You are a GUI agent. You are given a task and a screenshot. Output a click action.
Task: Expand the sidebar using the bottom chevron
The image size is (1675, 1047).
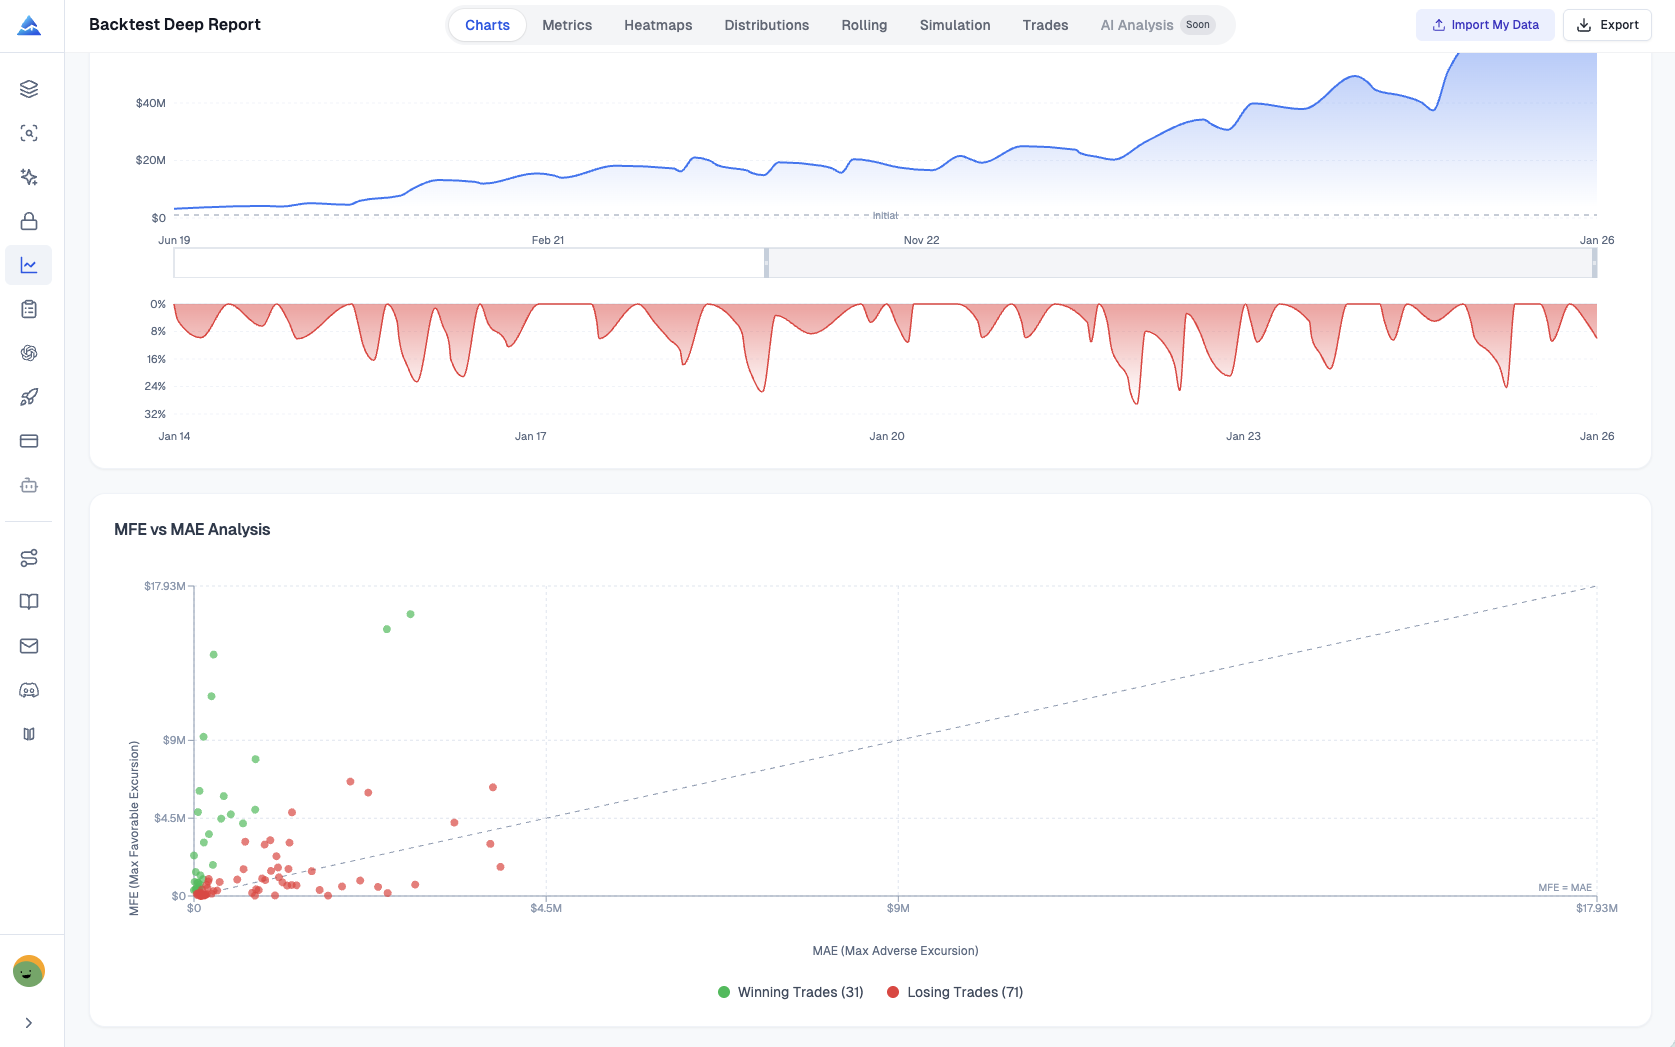point(29,1022)
